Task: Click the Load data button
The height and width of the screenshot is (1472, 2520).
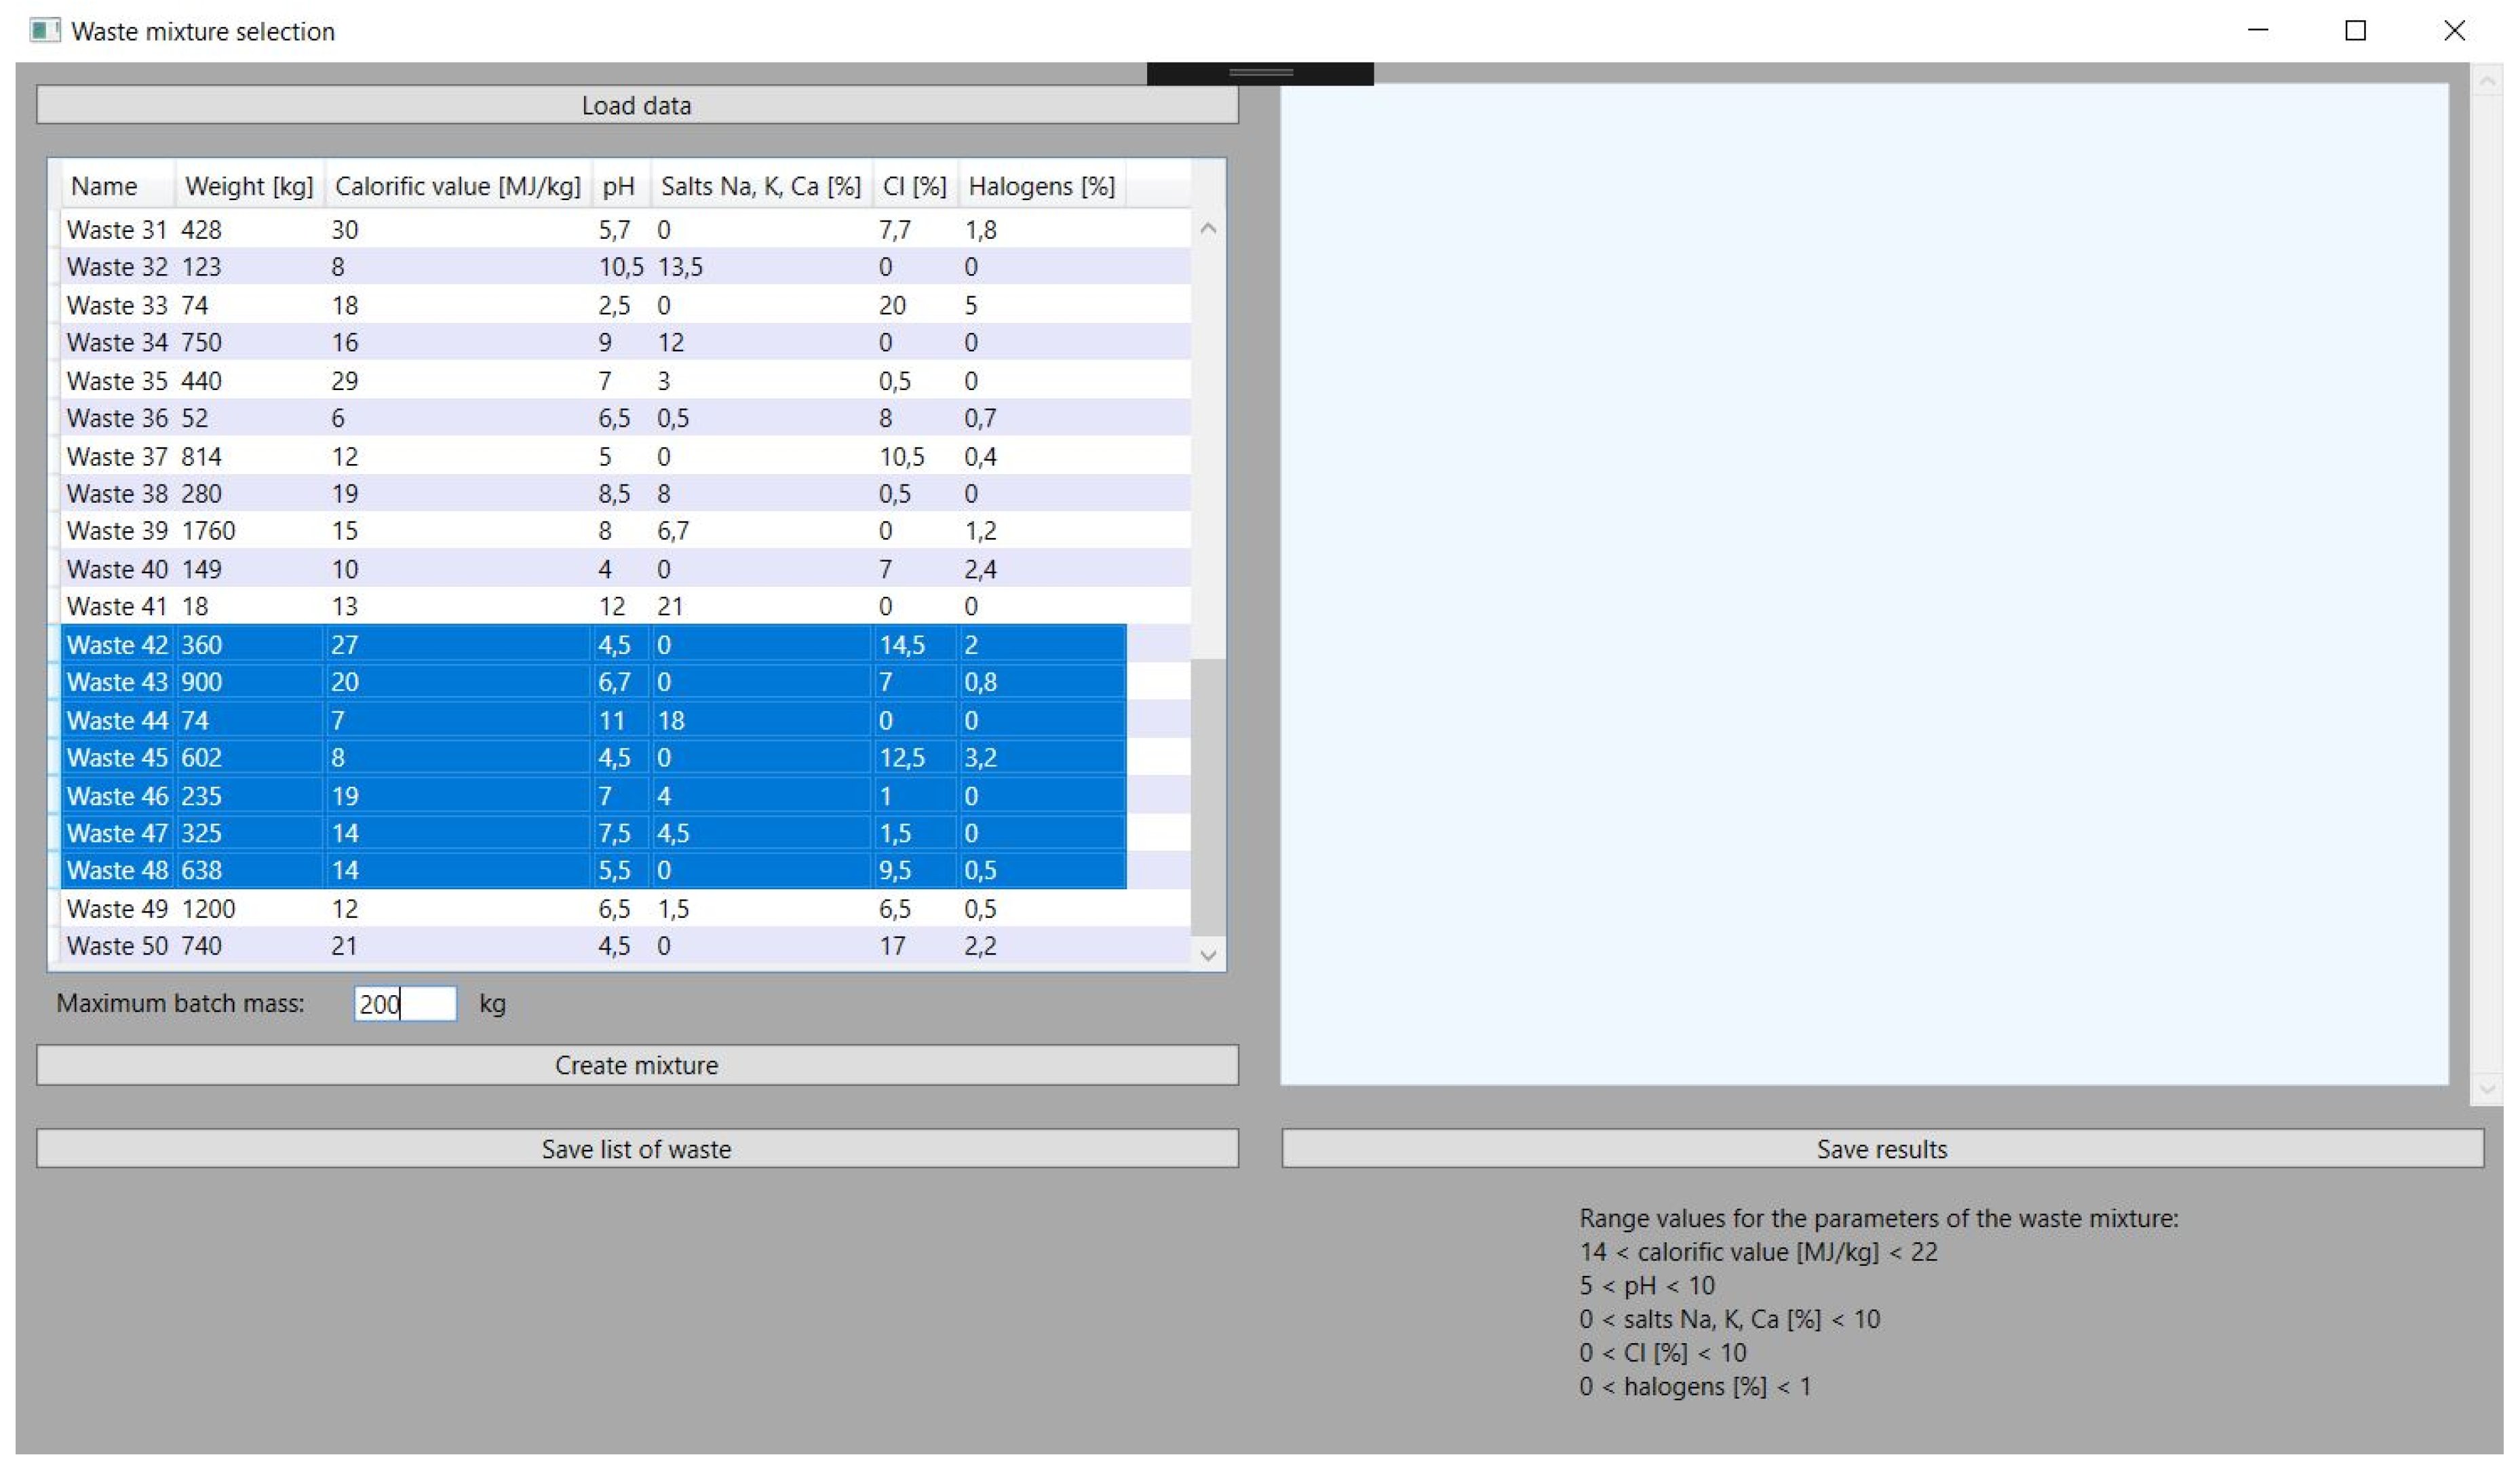Action: click(x=637, y=105)
